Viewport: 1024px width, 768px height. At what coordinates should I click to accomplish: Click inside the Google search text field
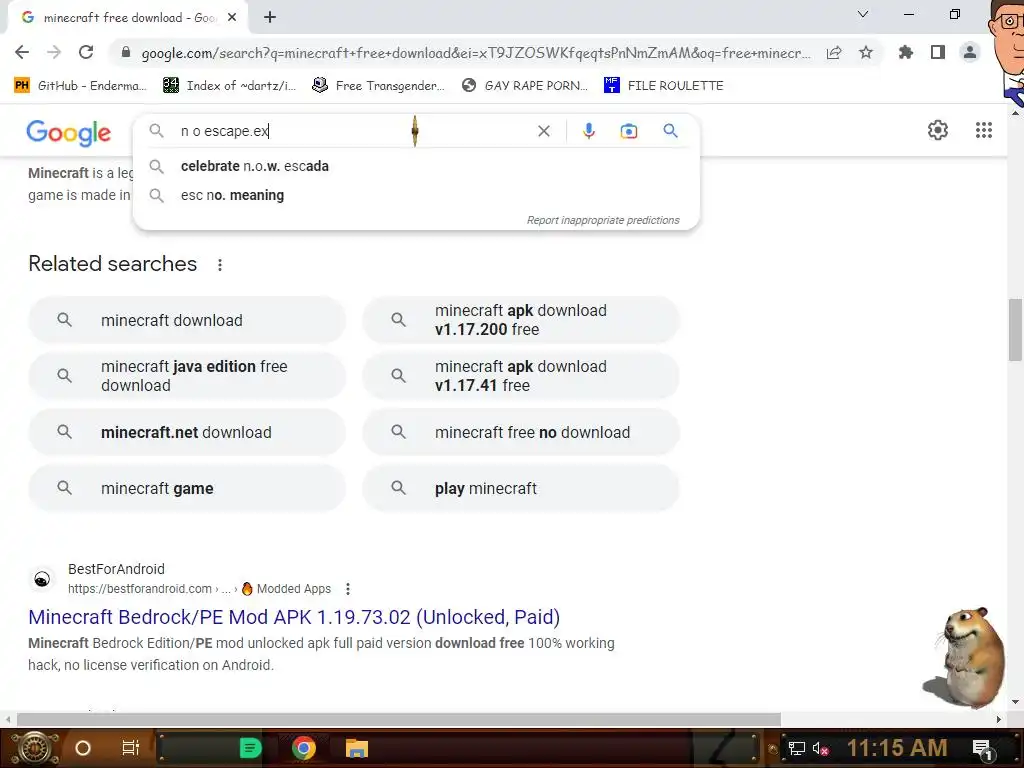[353, 131]
